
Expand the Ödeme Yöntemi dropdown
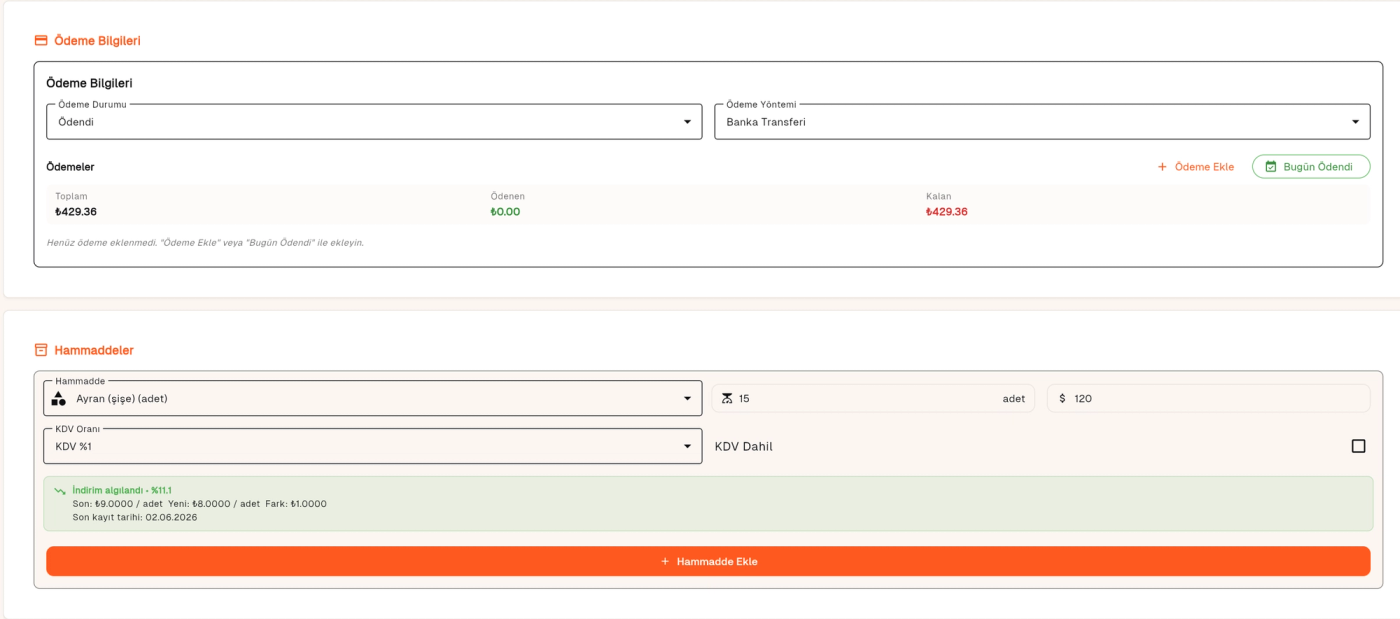click(1042, 122)
